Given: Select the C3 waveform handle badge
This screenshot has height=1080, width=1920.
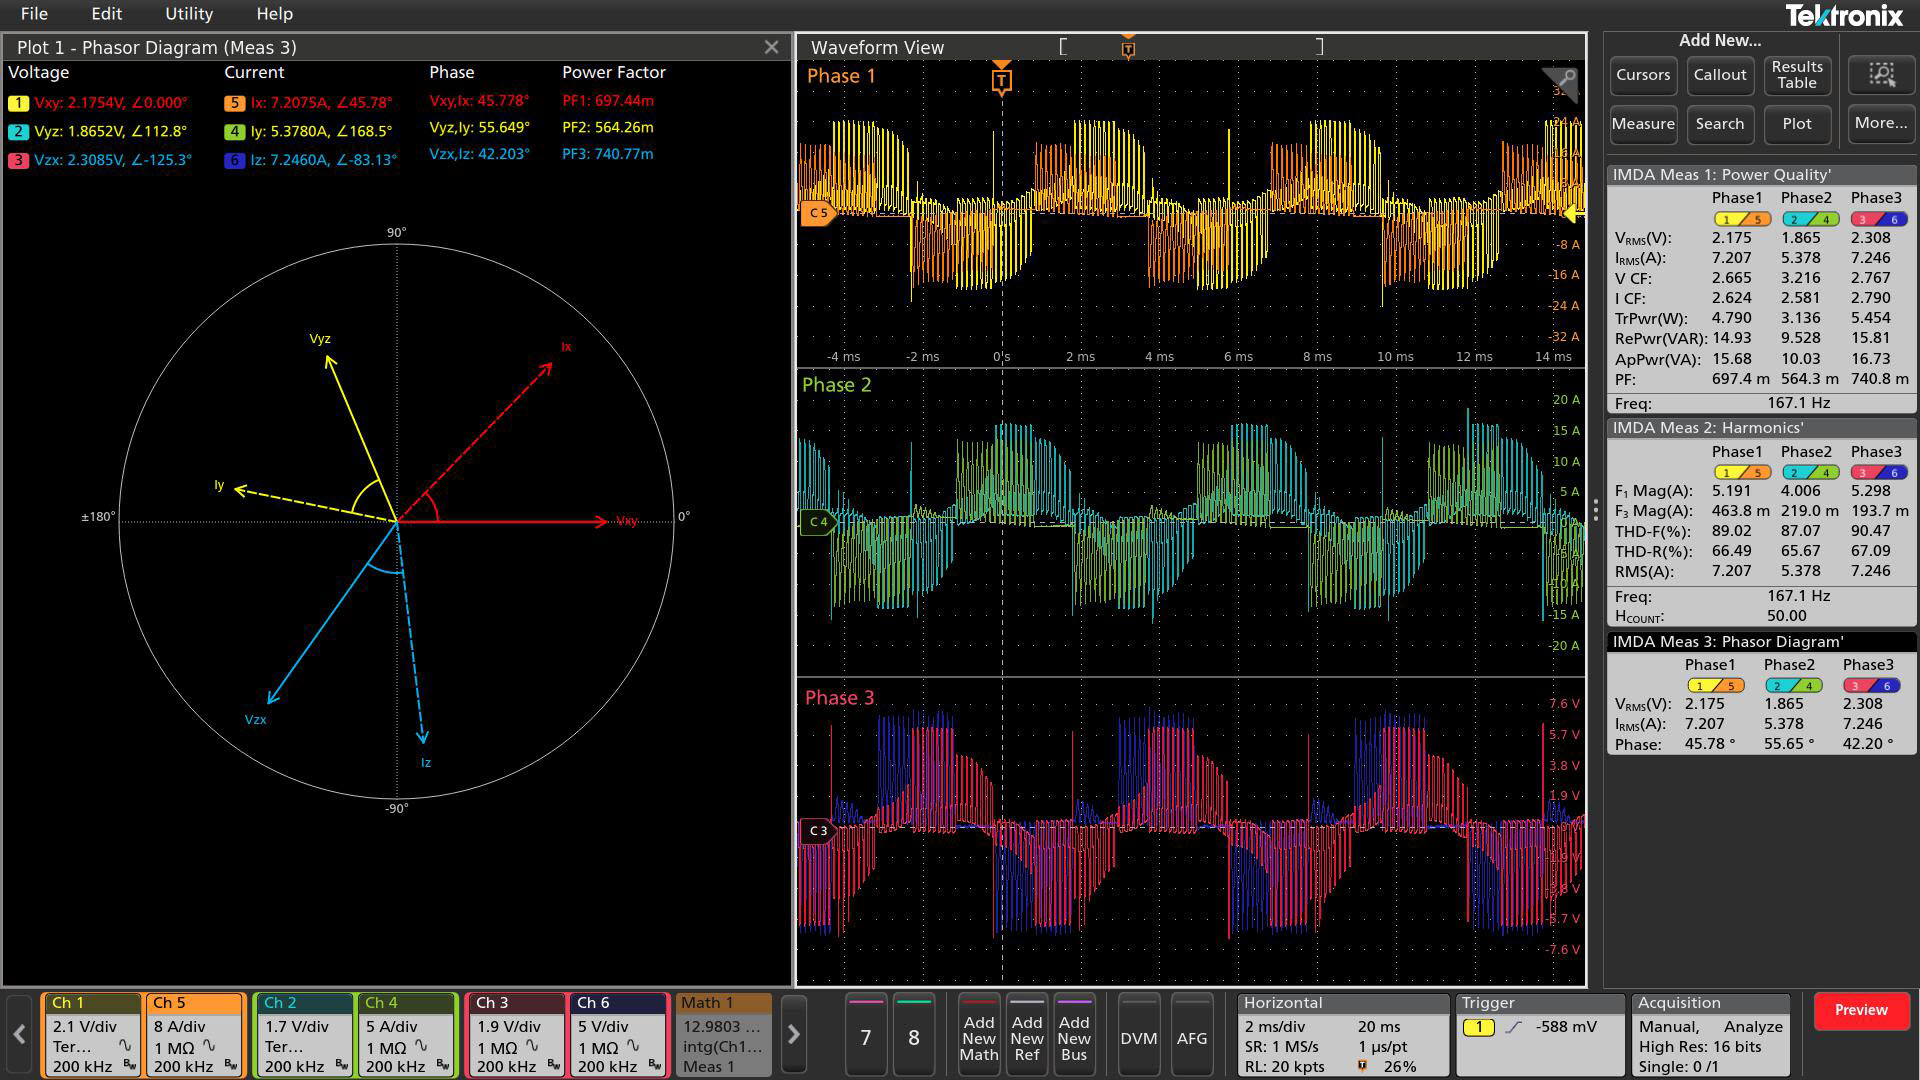Looking at the screenshot, I should click(818, 830).
